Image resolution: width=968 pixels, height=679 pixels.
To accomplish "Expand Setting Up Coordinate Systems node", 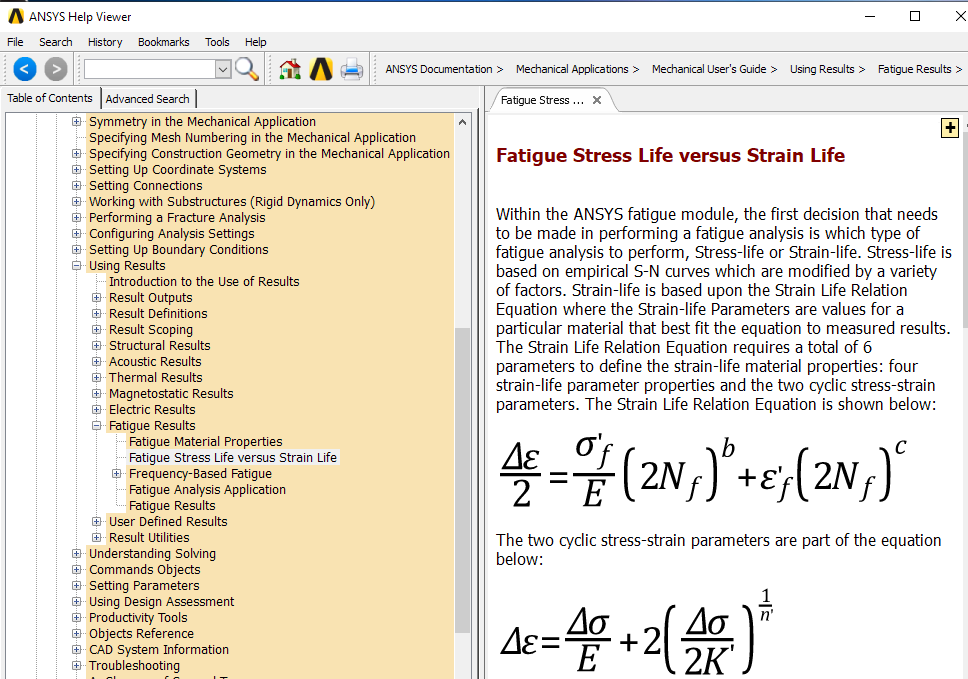I will point(77,170).
